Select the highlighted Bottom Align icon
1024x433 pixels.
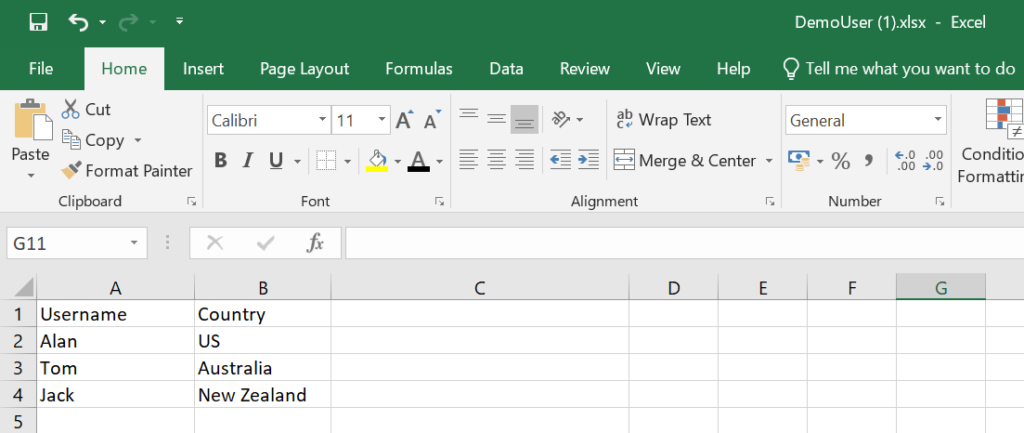(524, 120)
